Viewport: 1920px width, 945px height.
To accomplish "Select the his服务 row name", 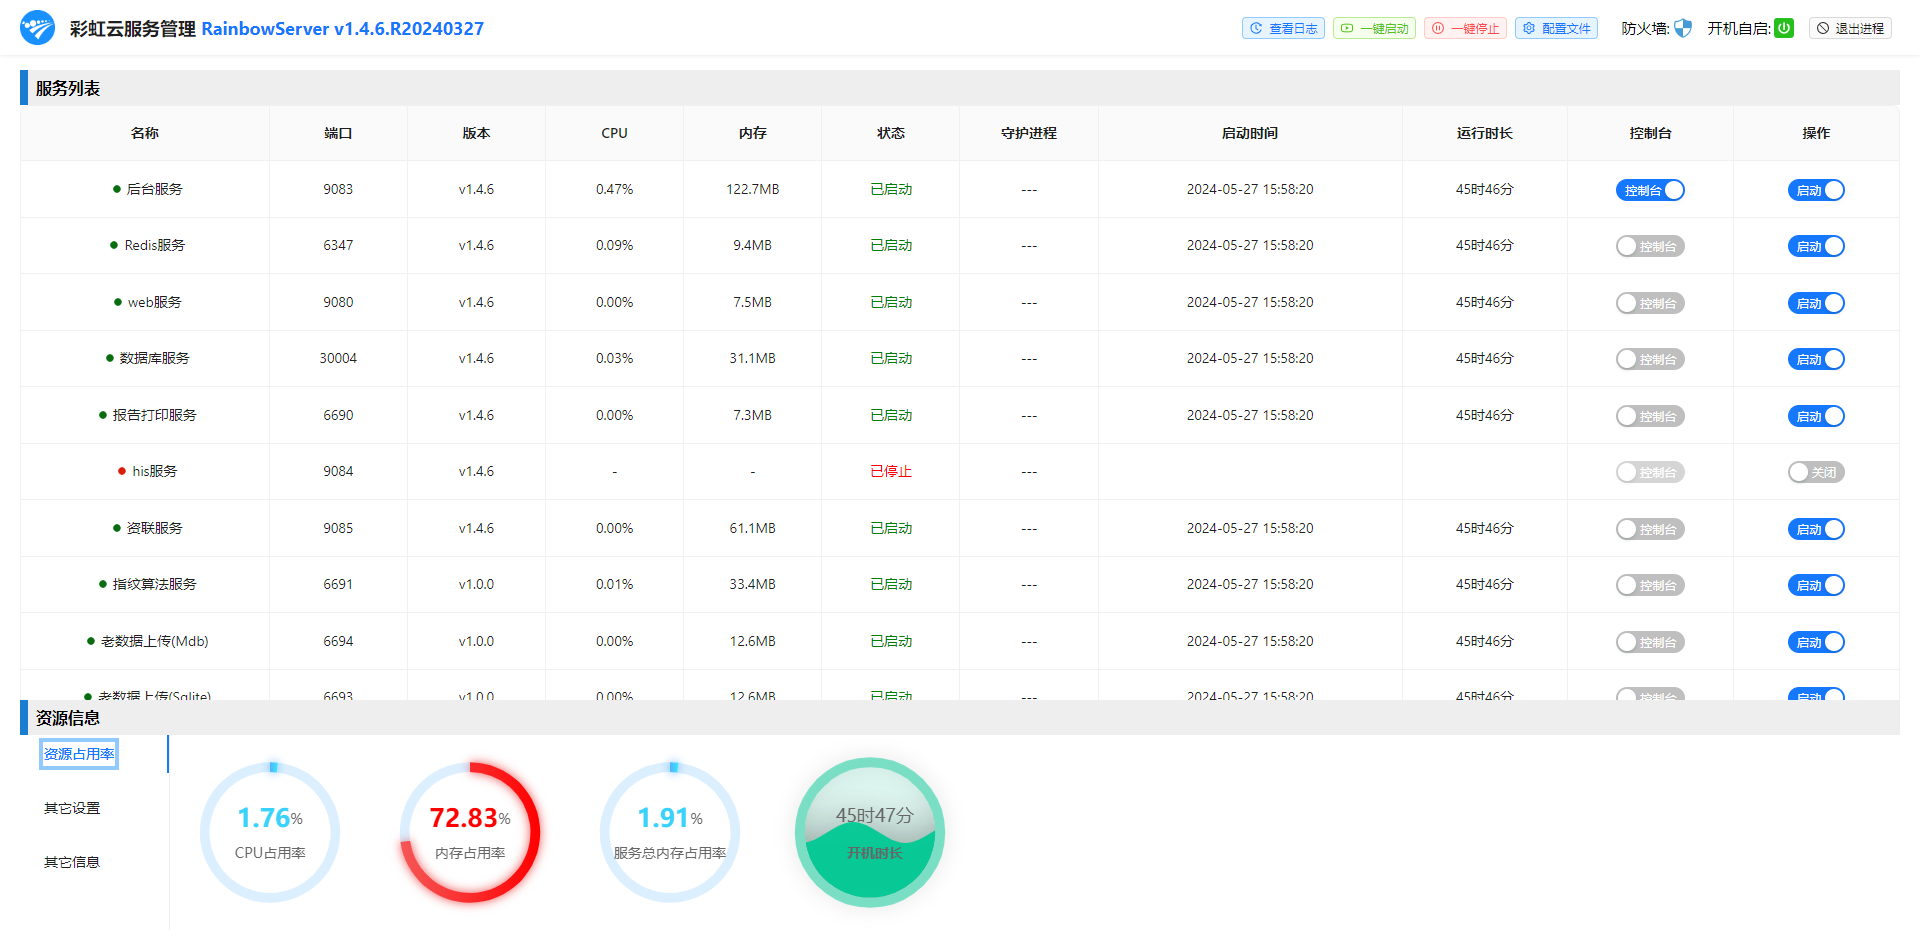I will pos(154,471).
